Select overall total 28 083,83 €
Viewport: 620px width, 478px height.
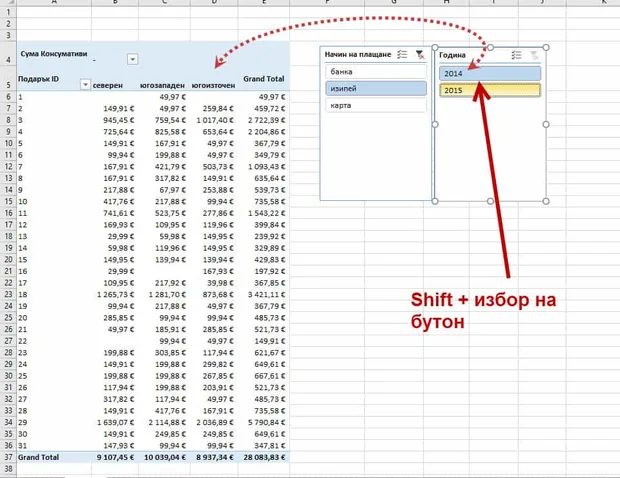(x=264, y=457)
